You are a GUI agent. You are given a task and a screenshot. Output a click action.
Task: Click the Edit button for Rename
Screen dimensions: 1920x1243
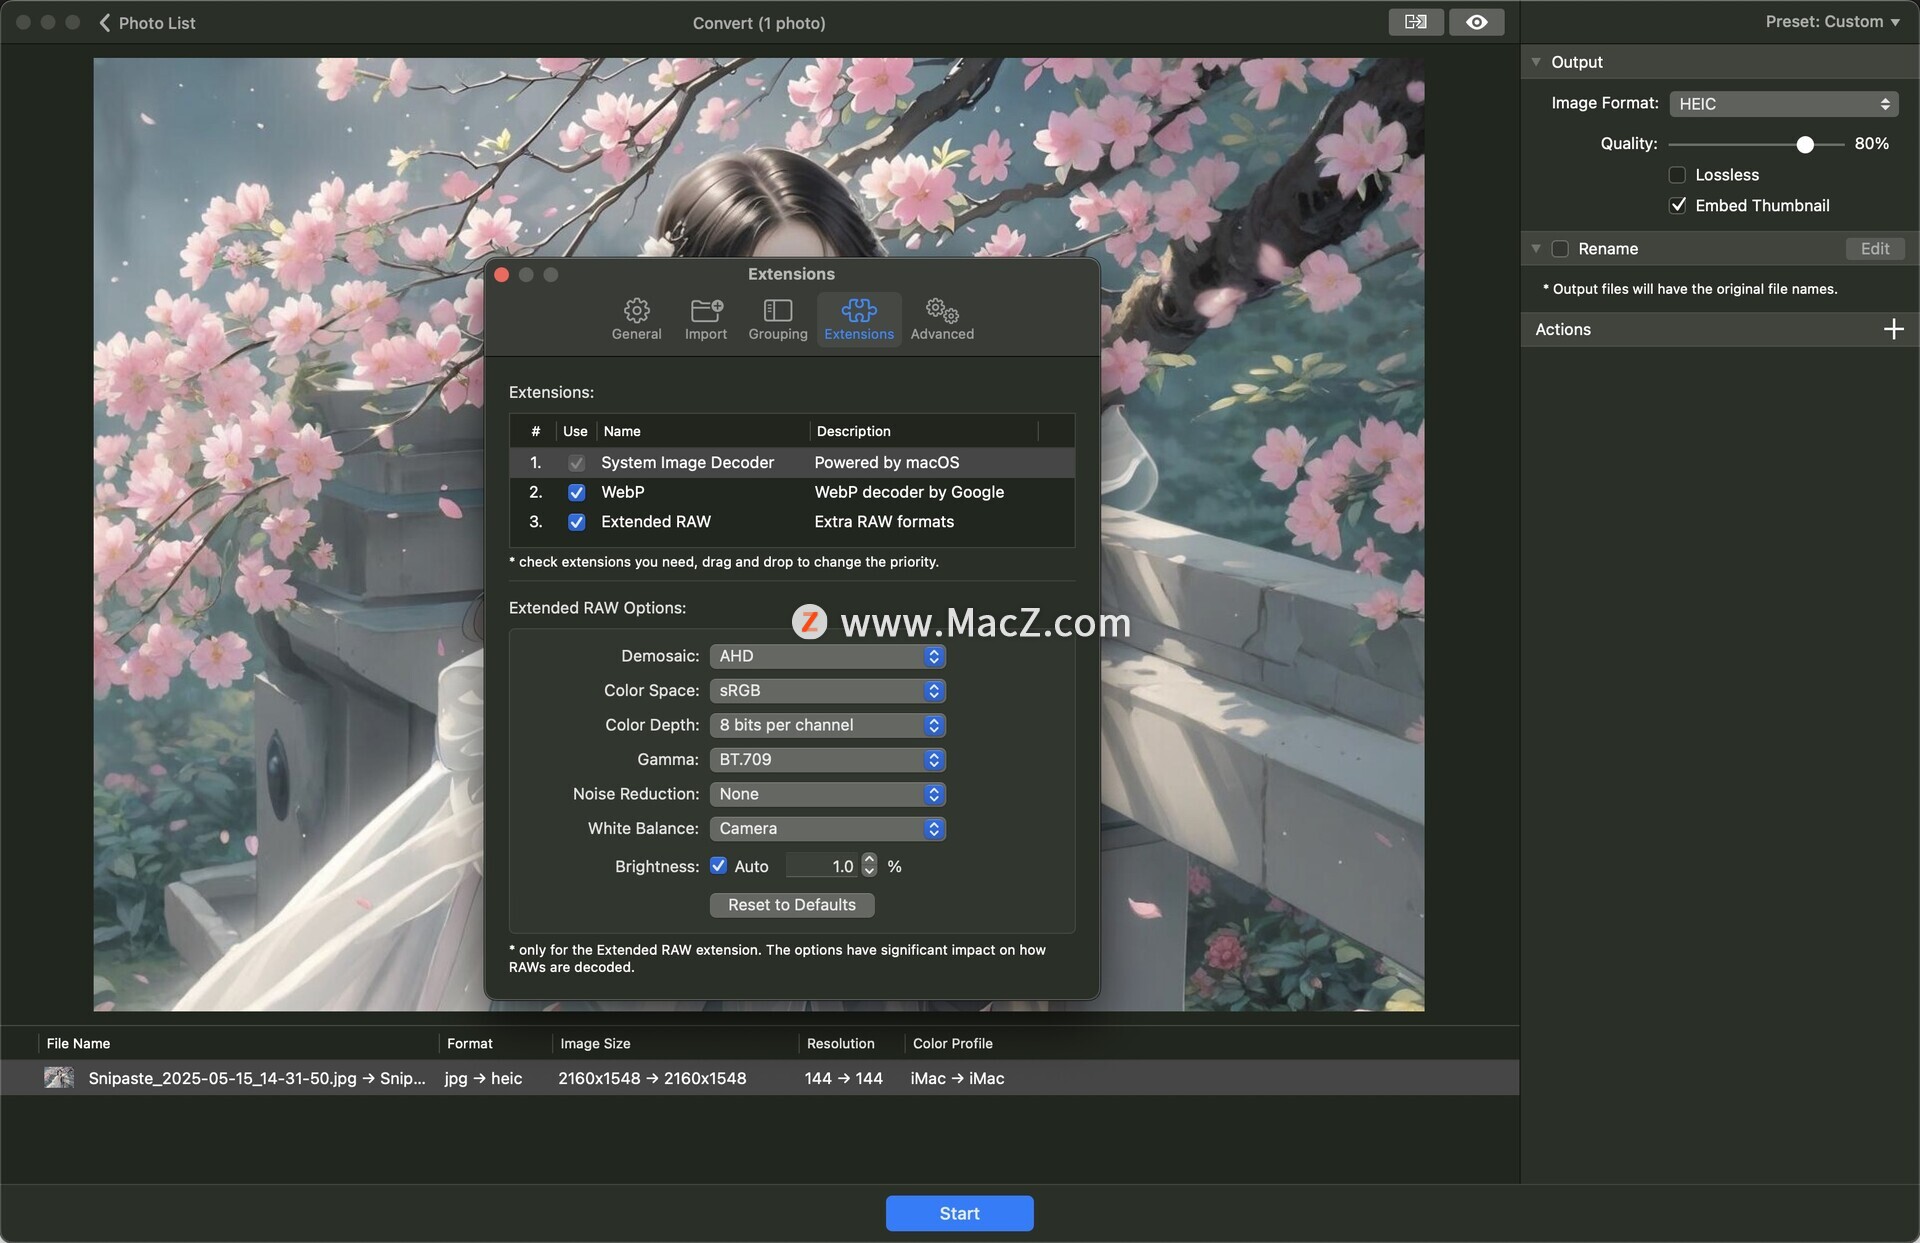point(1874,249)
